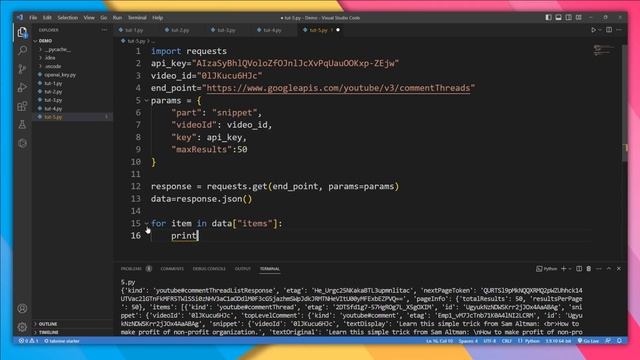Switch to the OUTPUT panel tab
The image size is (640, 360).
[242, 269]
